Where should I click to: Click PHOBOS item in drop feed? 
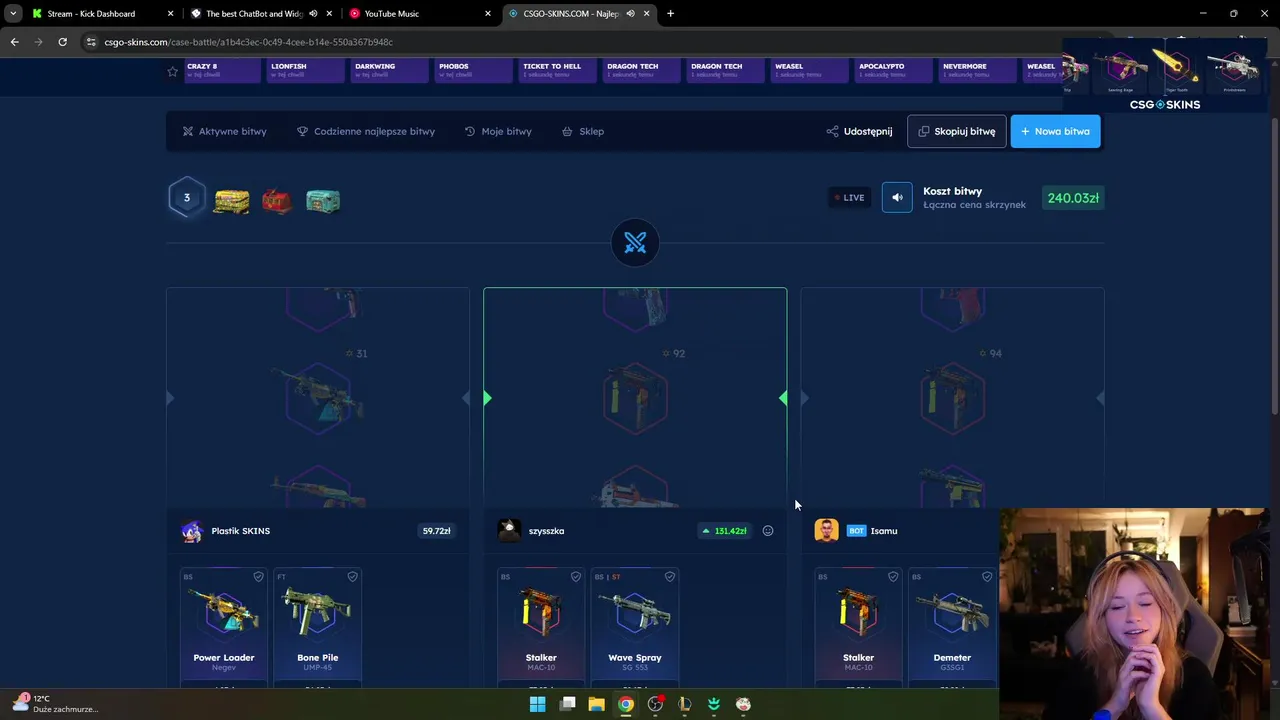click(x=473, y=71)
